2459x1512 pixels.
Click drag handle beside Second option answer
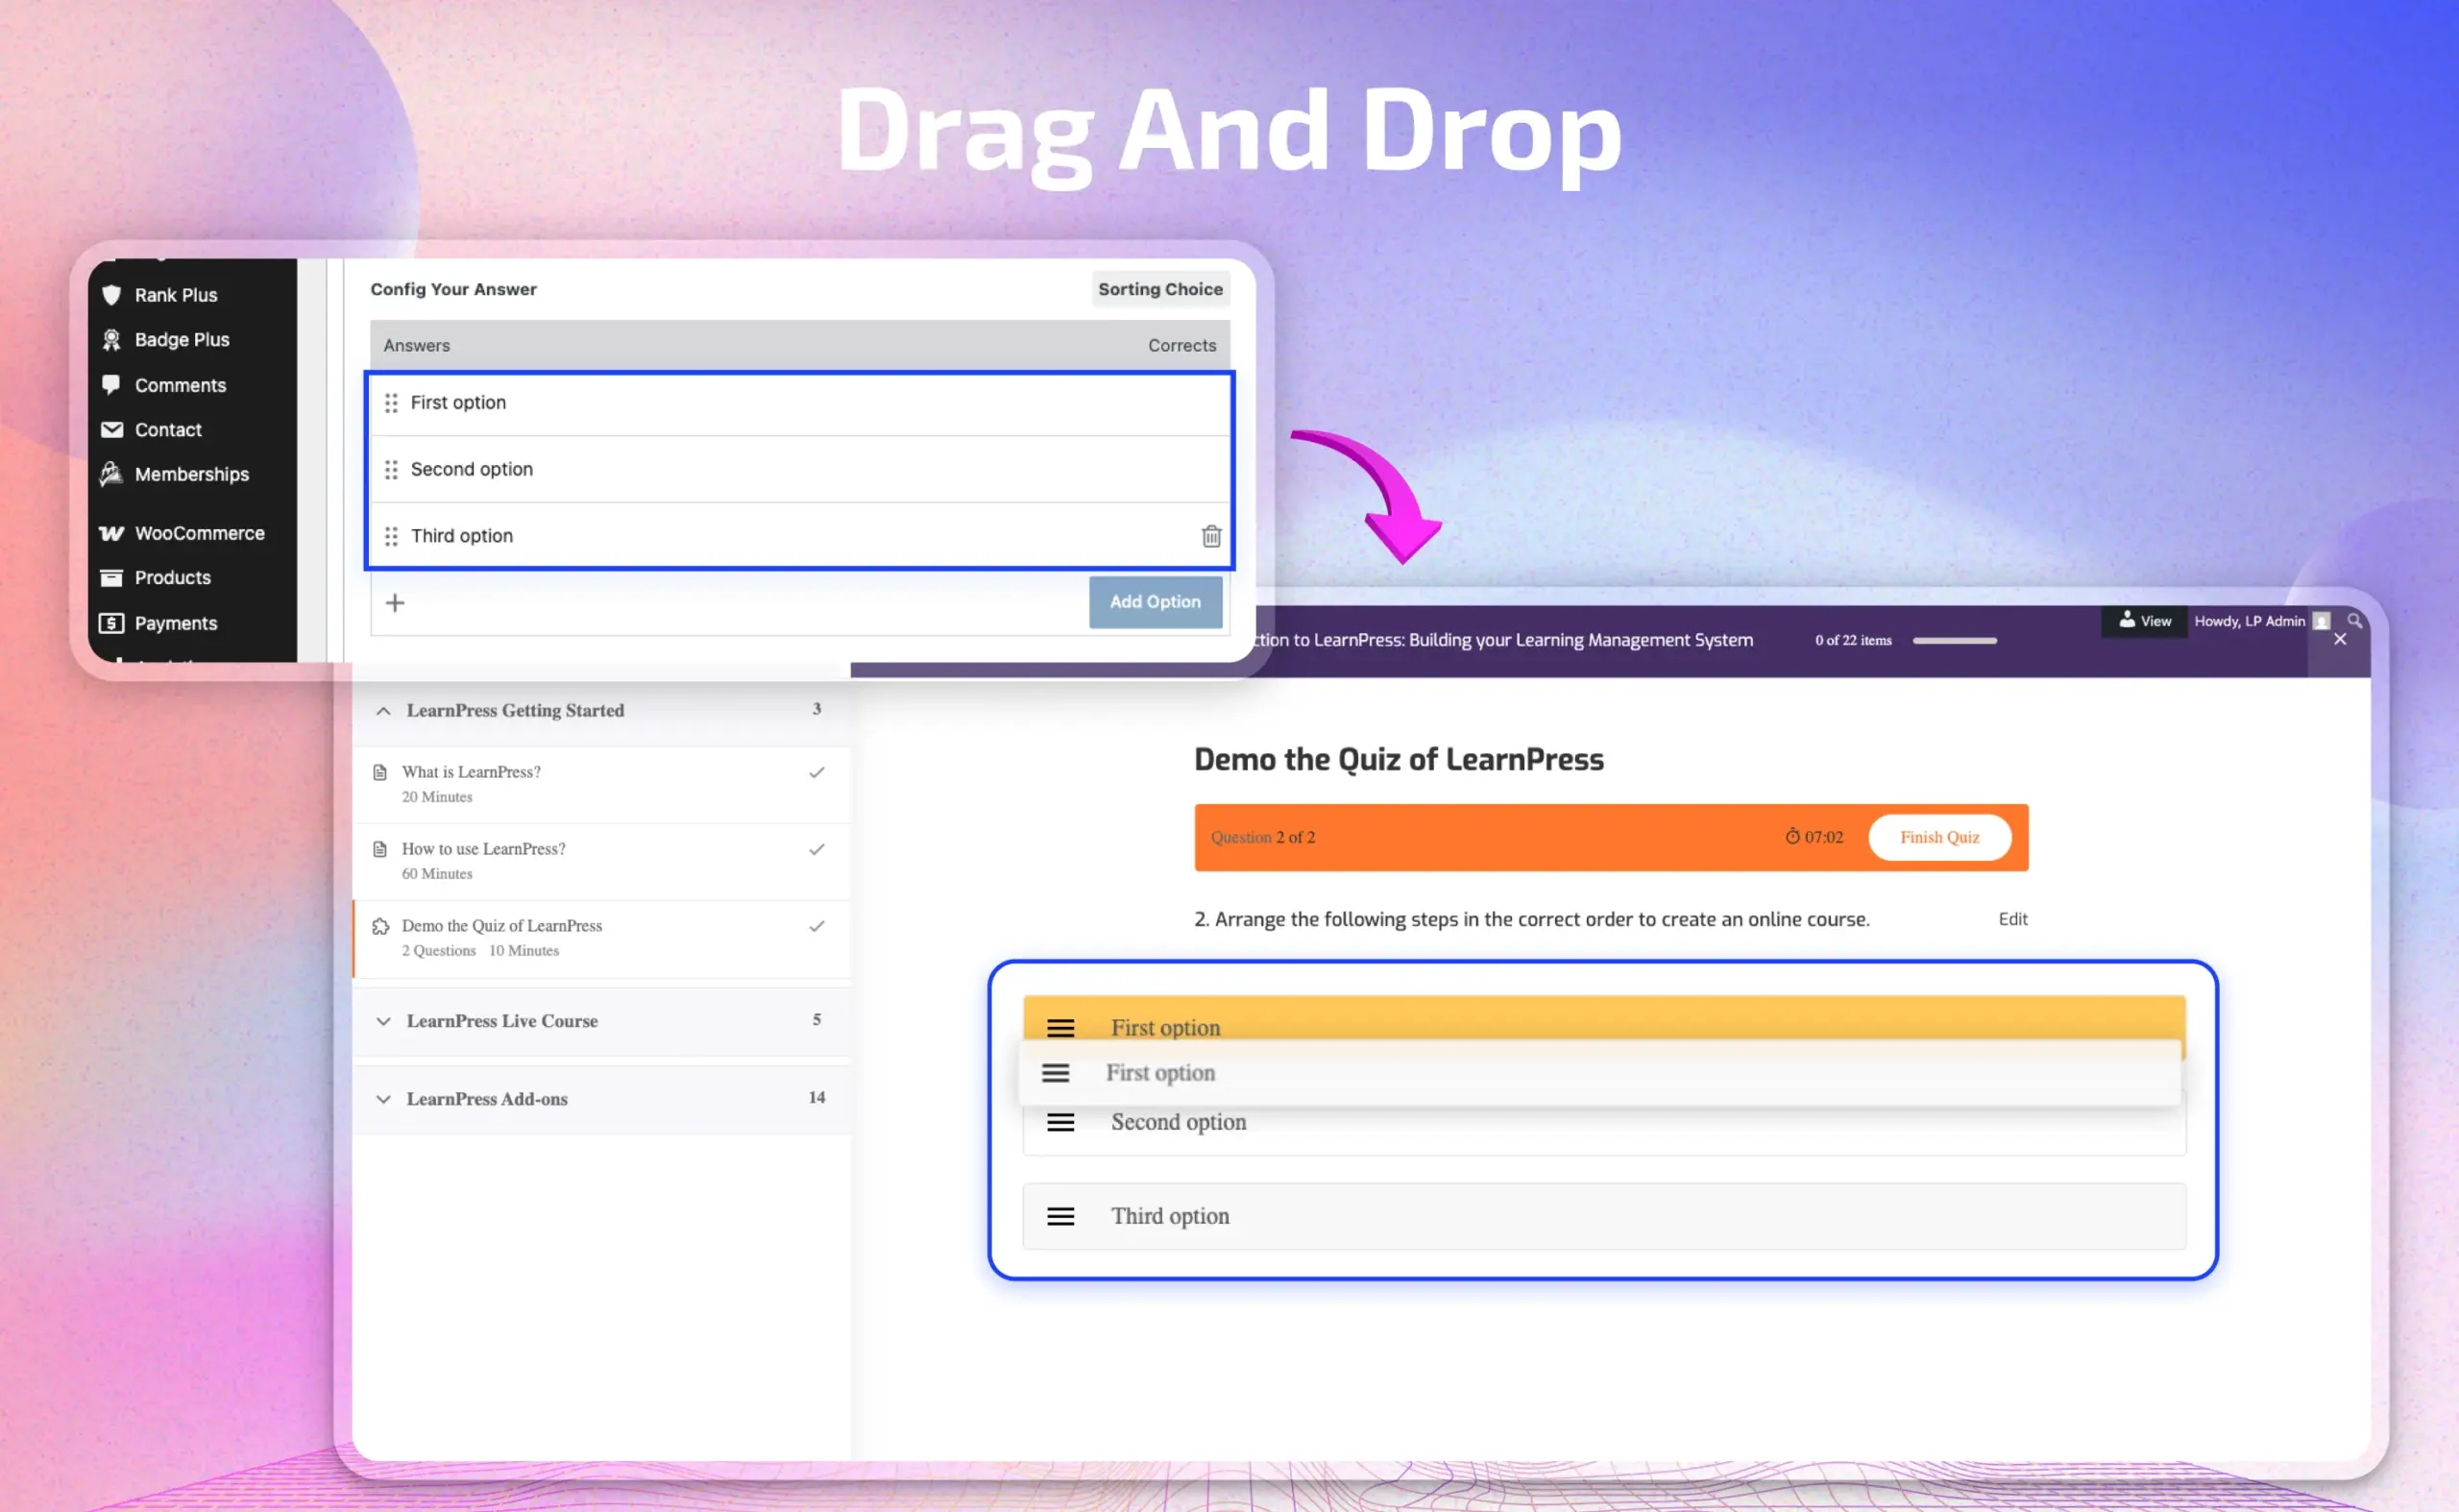point(391,469)
